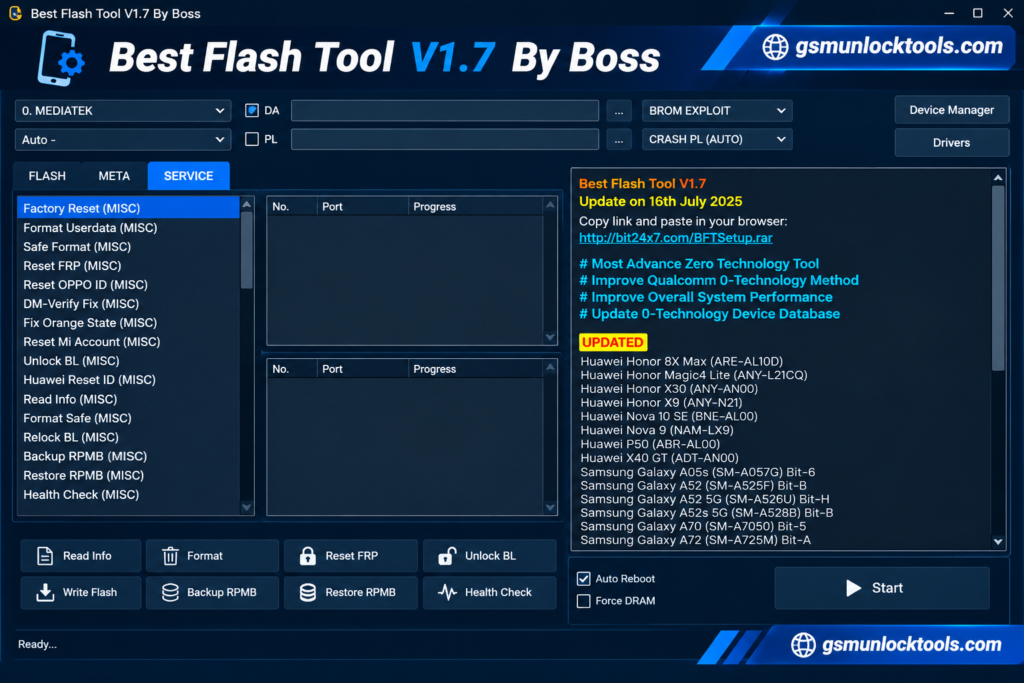Click the info panel scrollbar down arrow

998,541
